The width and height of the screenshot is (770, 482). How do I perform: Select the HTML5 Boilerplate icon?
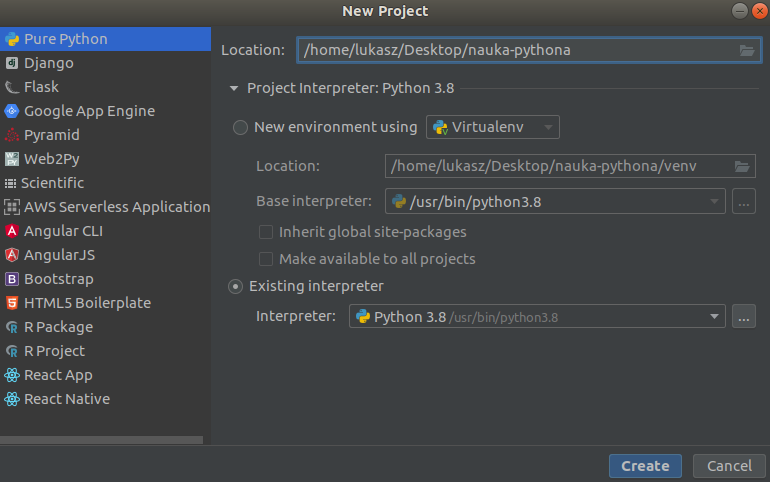12,303
